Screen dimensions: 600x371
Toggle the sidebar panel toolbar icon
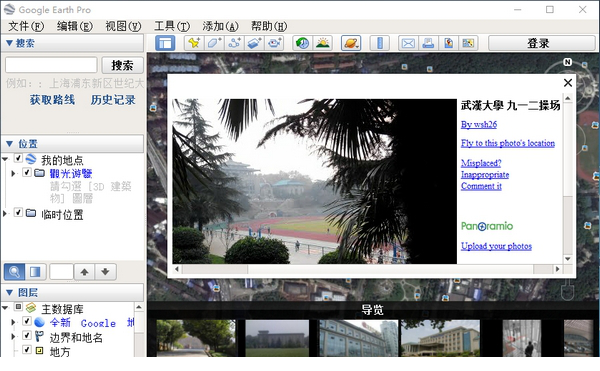pyautogui.click(x=165, y=43)
